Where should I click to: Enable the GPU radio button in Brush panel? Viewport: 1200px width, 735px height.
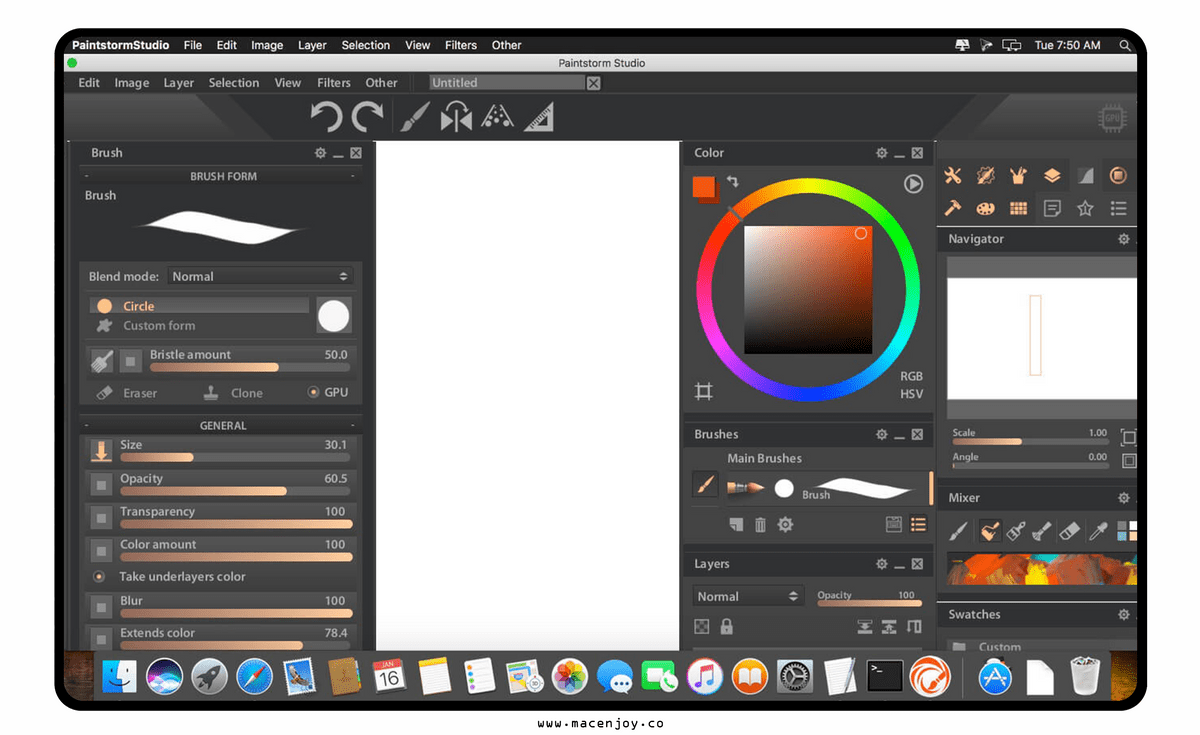tap(314, 393)
